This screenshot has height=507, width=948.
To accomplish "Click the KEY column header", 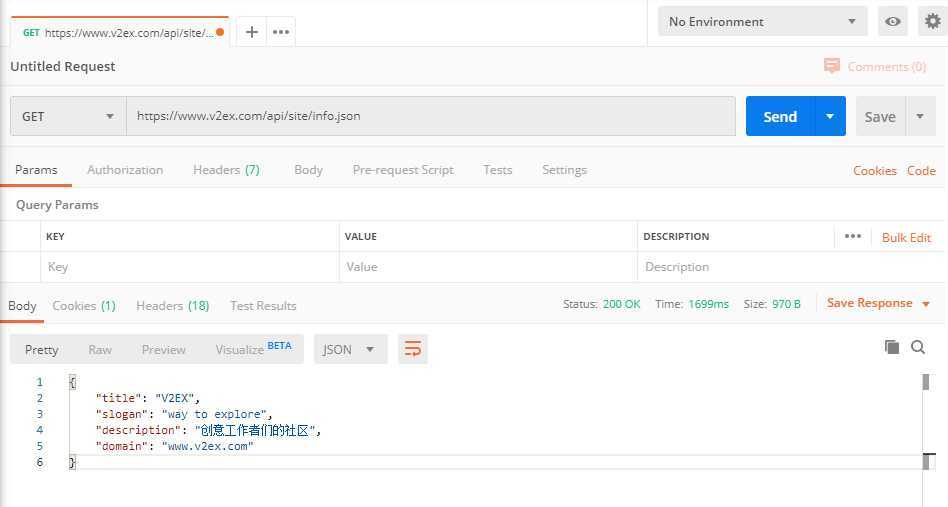I will pyautogui.click(x=55, y=236).
